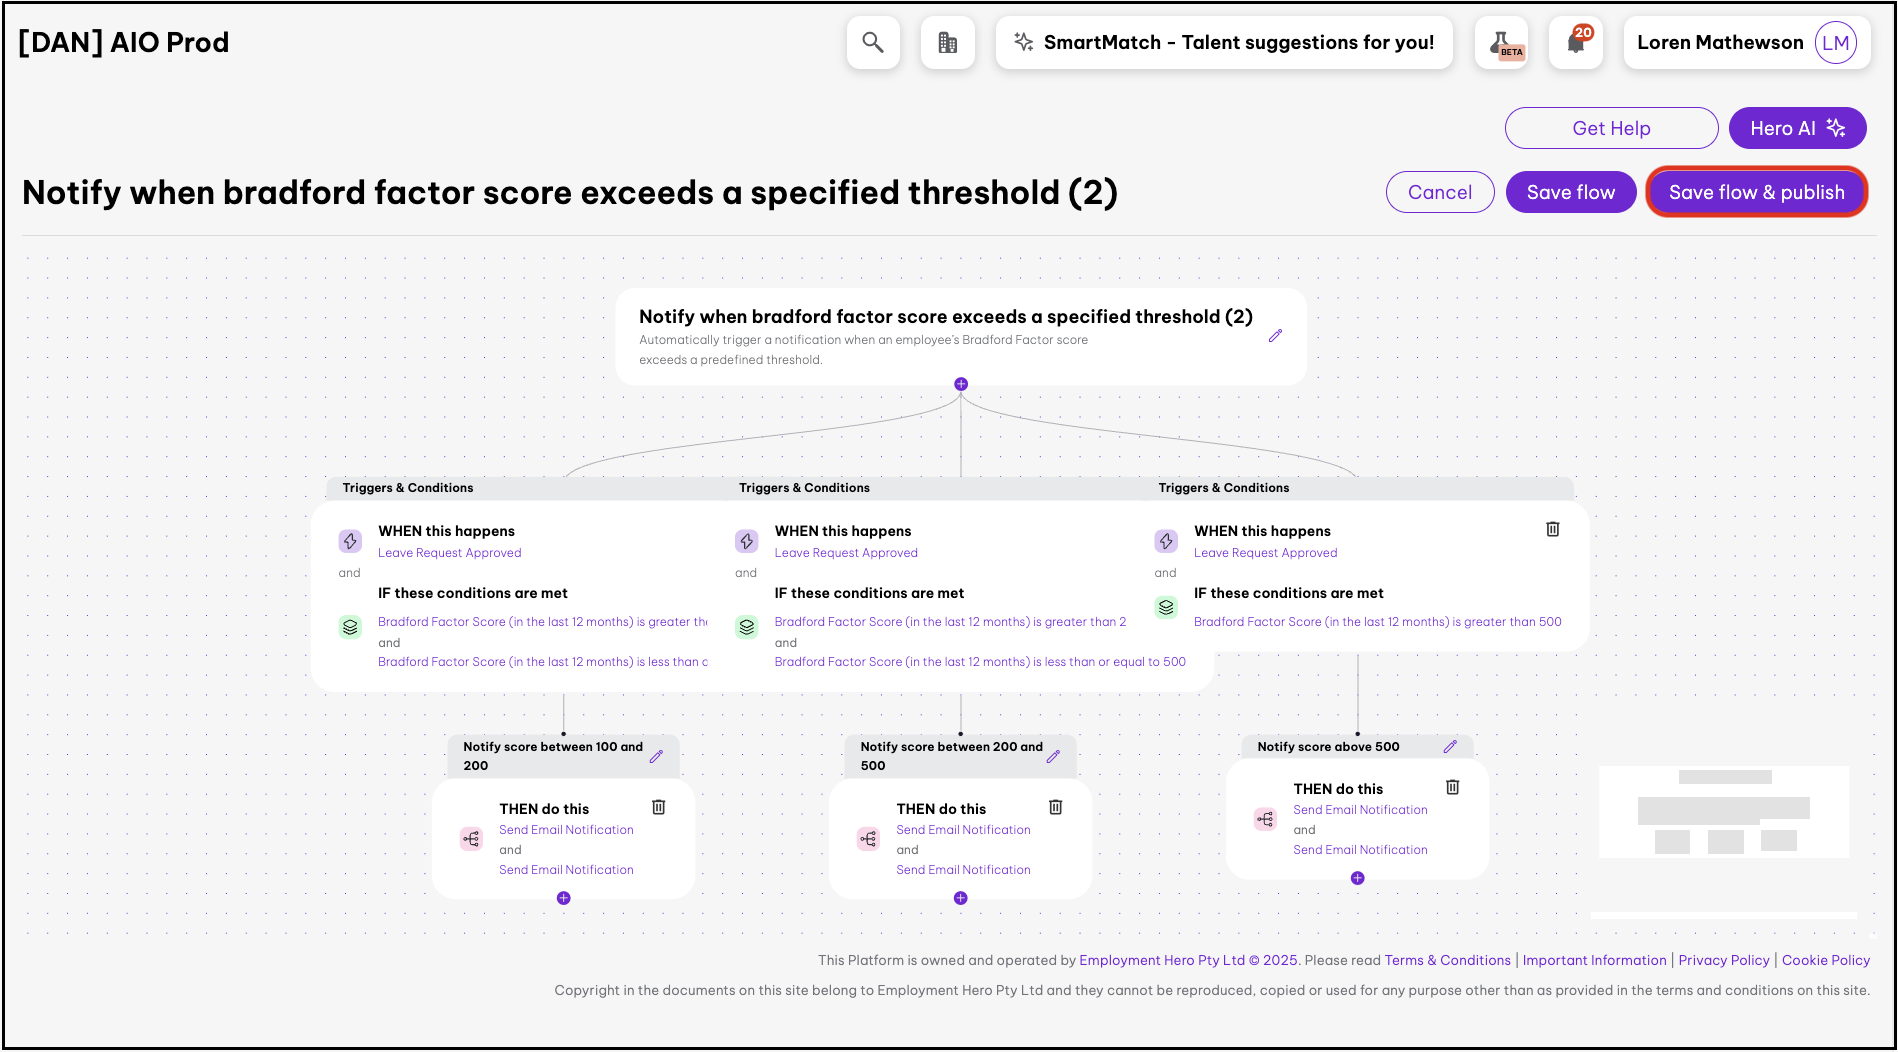
Task: Rename the 'Notify score above 500' action
Action: tap(1450, 747)
